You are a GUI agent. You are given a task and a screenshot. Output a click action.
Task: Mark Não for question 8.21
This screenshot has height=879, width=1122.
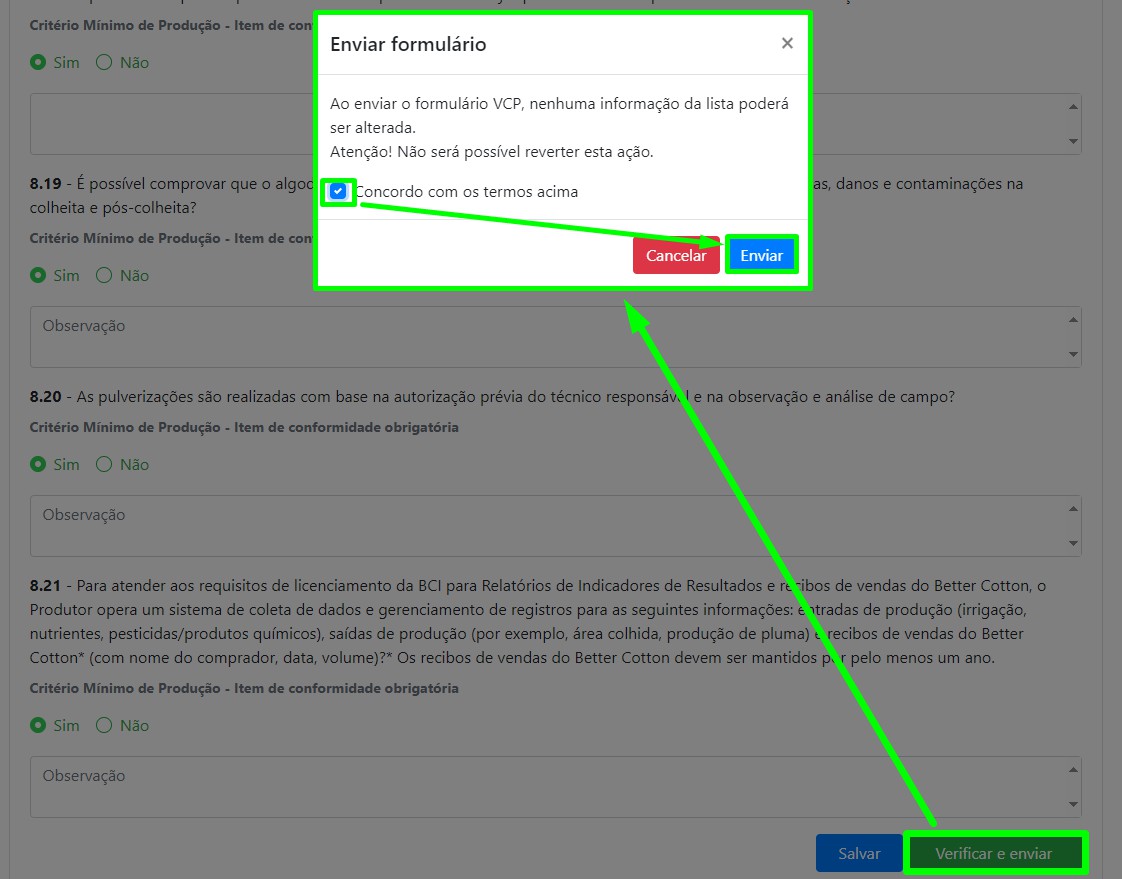[104, 725]
